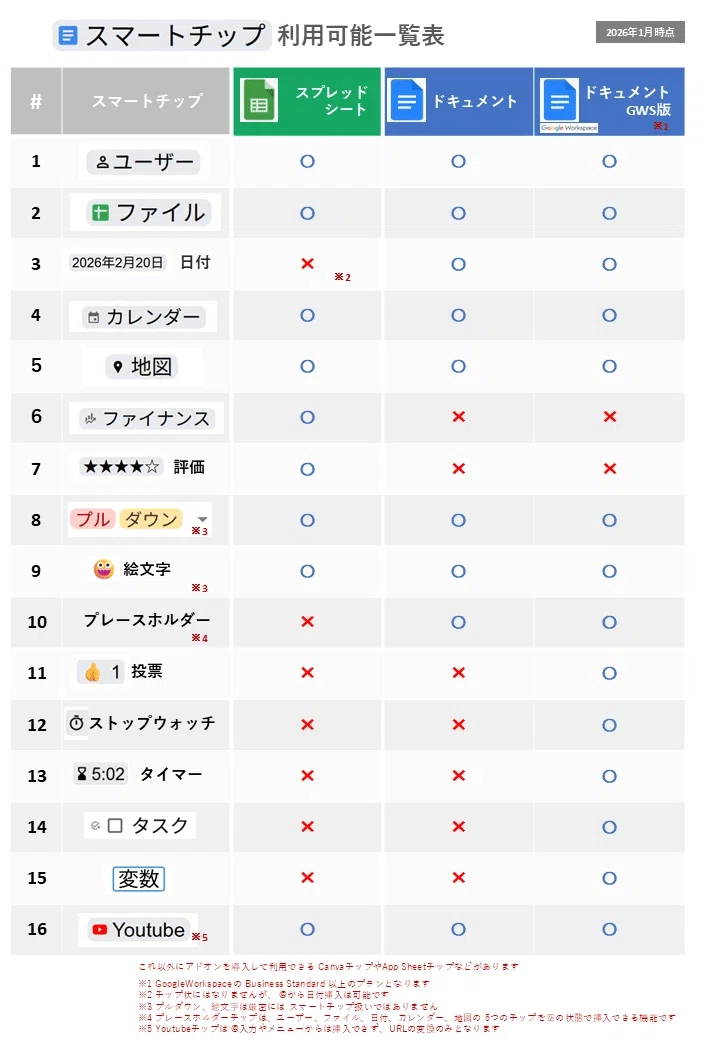Click the blue document icon beside スマートチップ title
Screen dimensions: 720x1040
pos(68,35)
